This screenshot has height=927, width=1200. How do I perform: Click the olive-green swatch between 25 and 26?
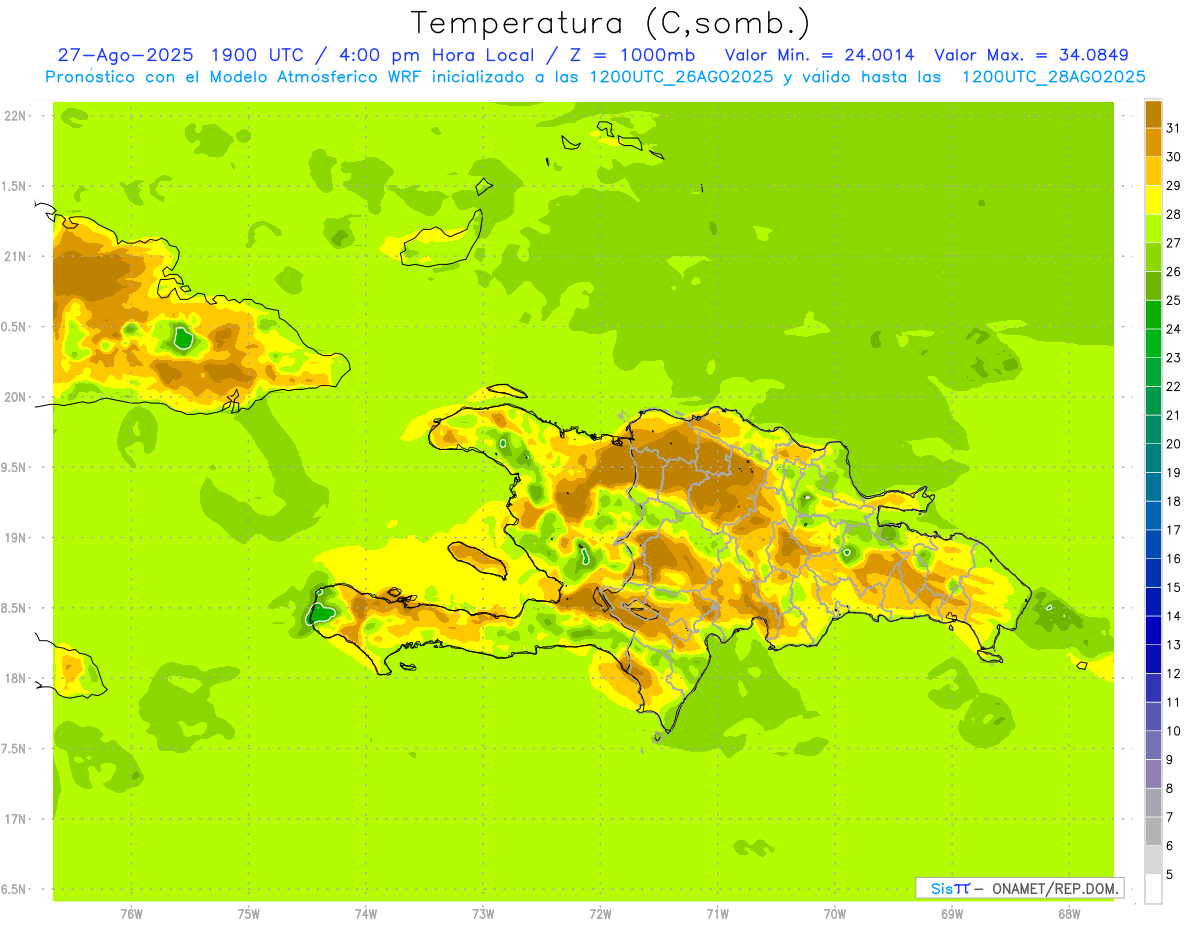[x=1153, y=286]
